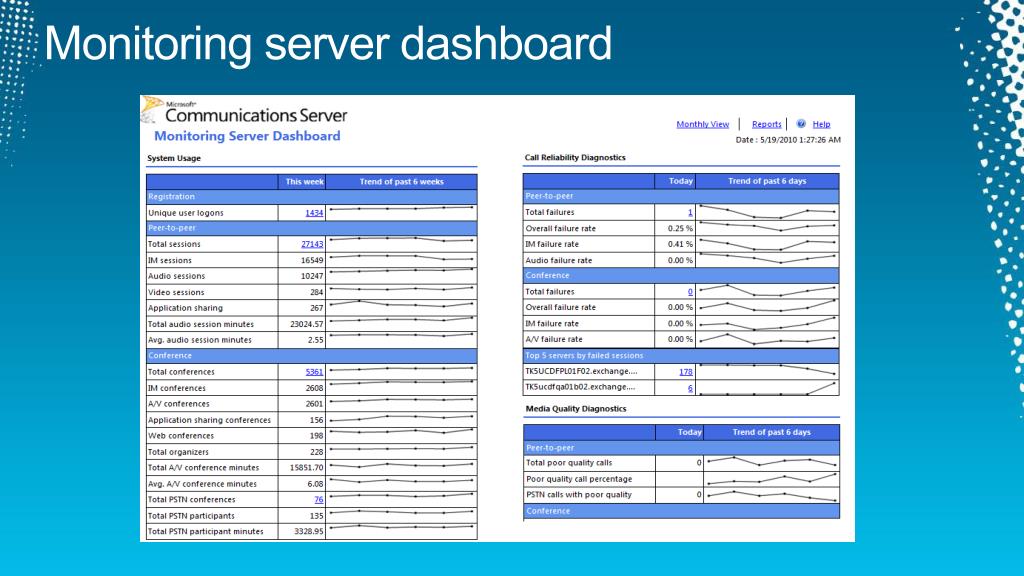Viewport: 1024px width, 576px height.
Task: Click Trend of past 6 days in Media Quality
Action: click(x=771, y=432)
